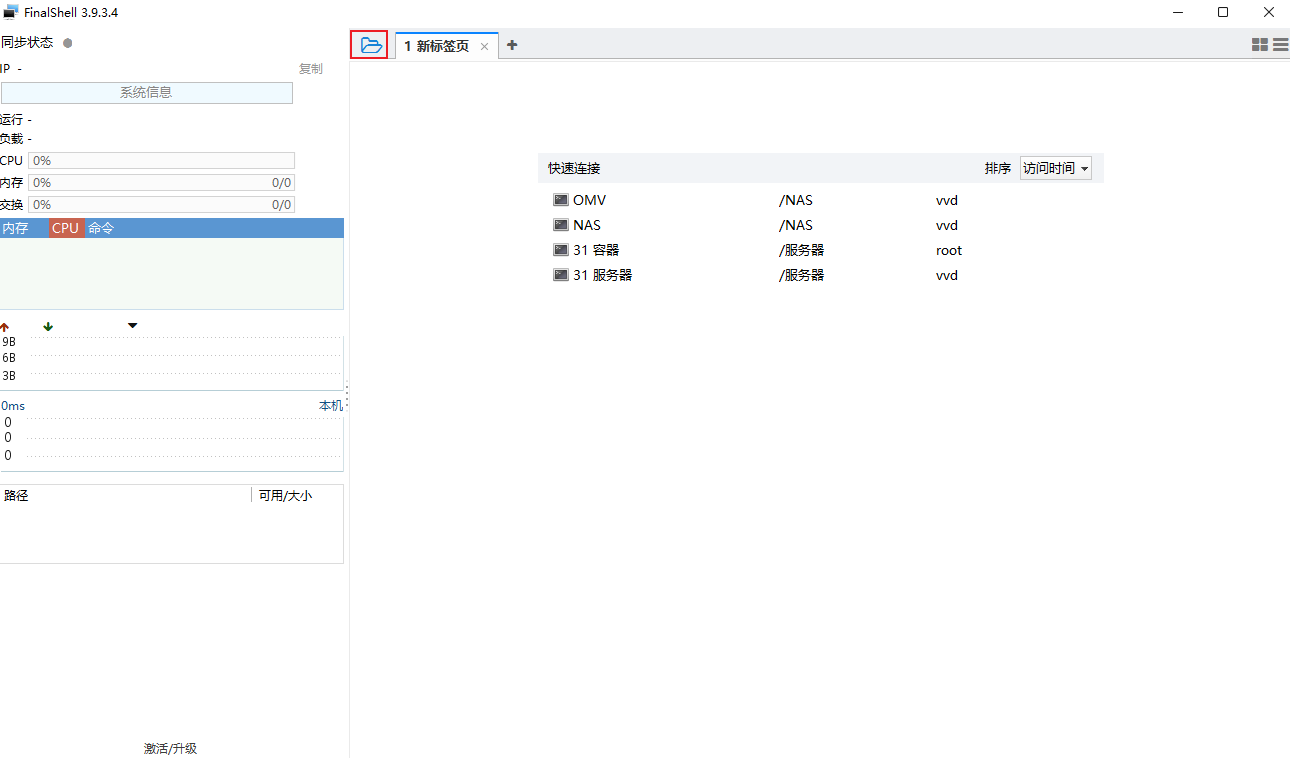Sort processes by CPU column

point(66,228)
